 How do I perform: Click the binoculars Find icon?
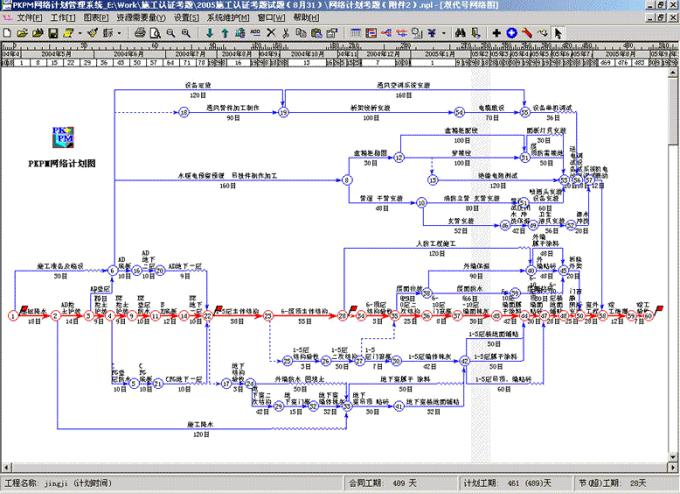[x=461, y=33]
